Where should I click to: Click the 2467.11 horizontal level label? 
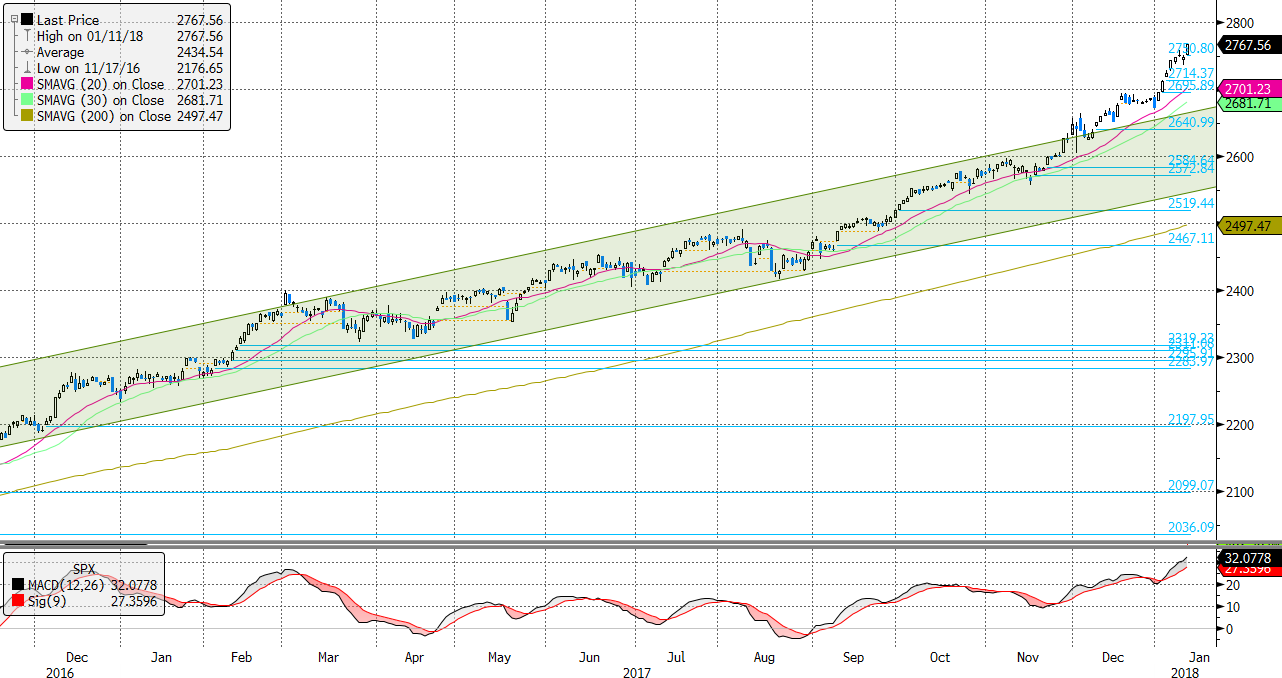tap(1191, 238)
